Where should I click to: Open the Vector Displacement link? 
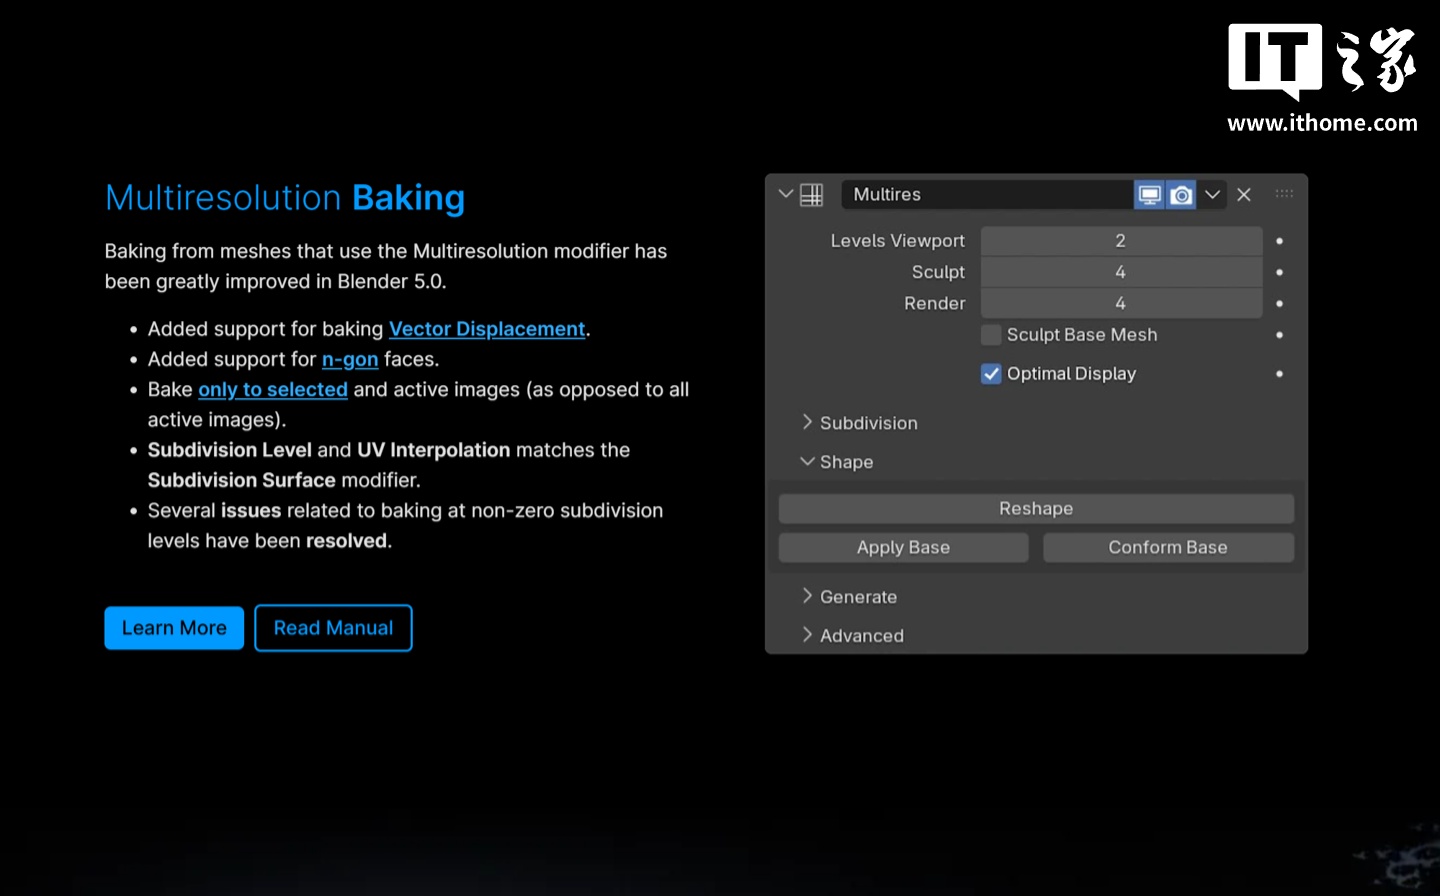pos(487,329)
